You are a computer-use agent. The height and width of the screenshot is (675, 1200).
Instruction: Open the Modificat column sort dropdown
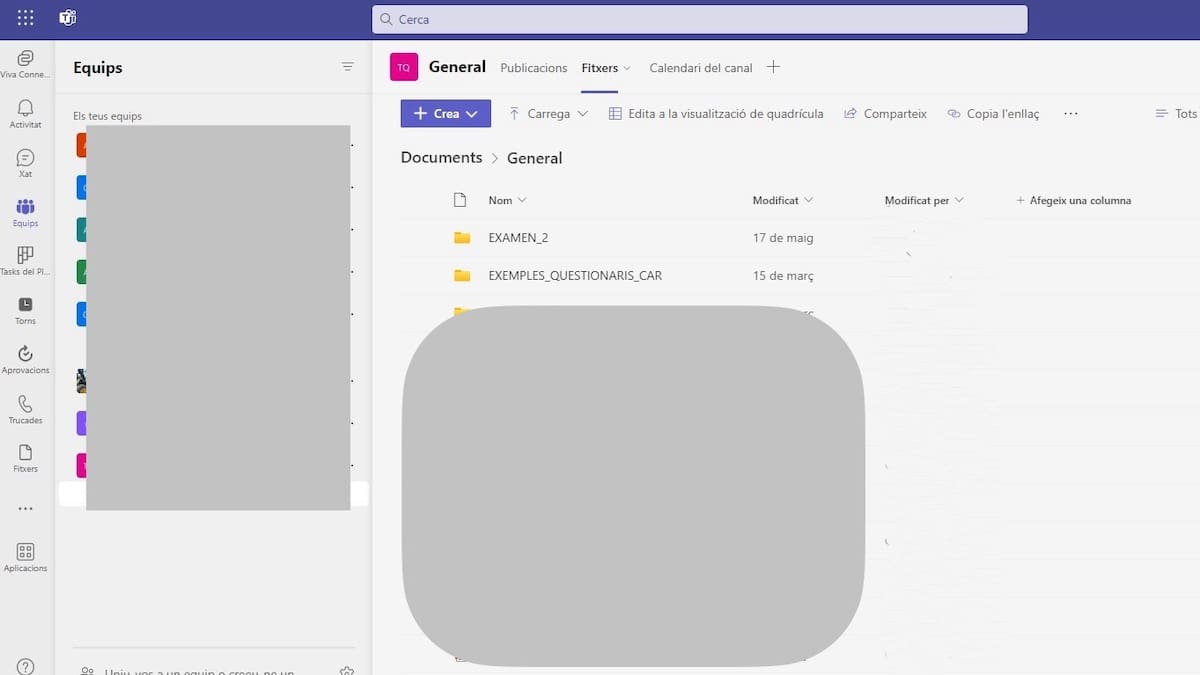(782, 200)
